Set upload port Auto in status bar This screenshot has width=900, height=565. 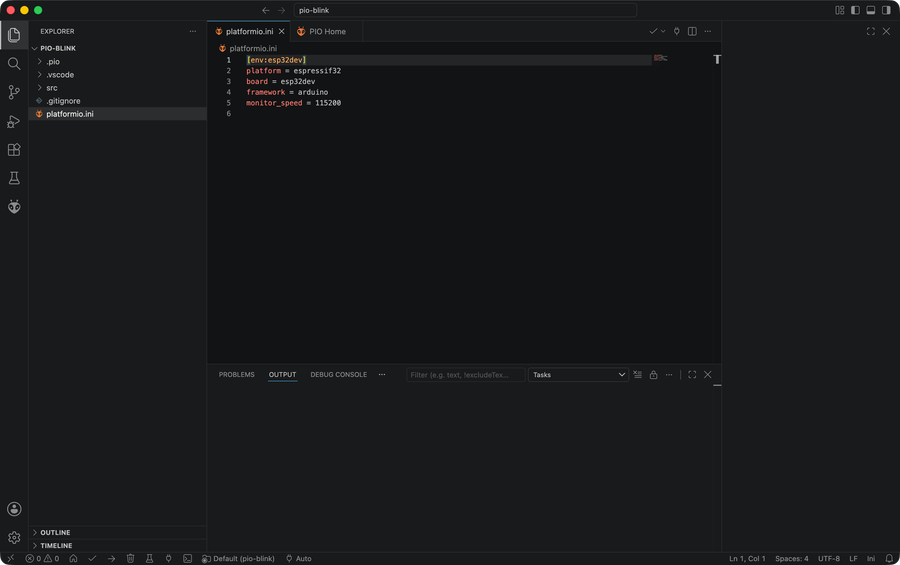pyautogui.click(x=298, y=559)
